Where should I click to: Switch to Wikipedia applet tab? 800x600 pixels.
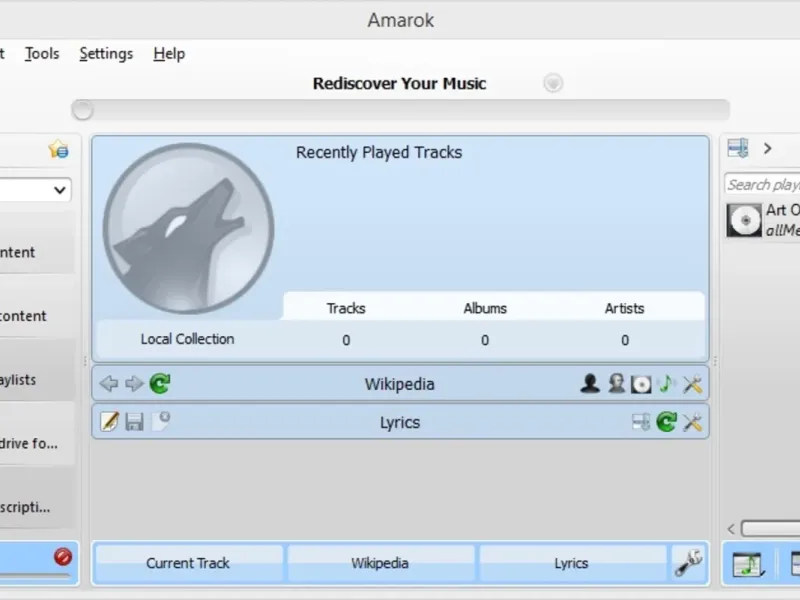tap(380, 563)
